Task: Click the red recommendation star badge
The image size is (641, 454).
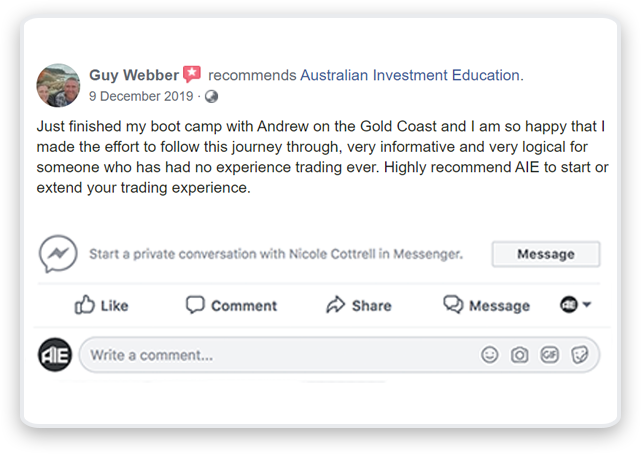Action: (192, 74)
